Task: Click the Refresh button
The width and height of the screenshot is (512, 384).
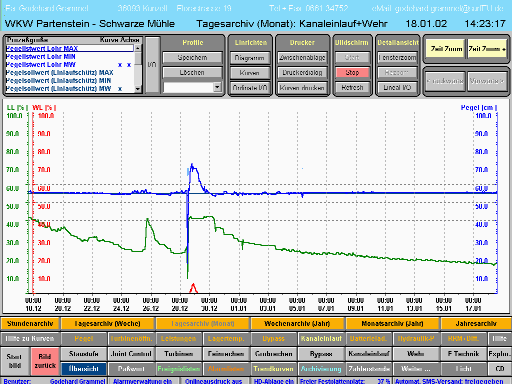Action: (x=352, y=87)
